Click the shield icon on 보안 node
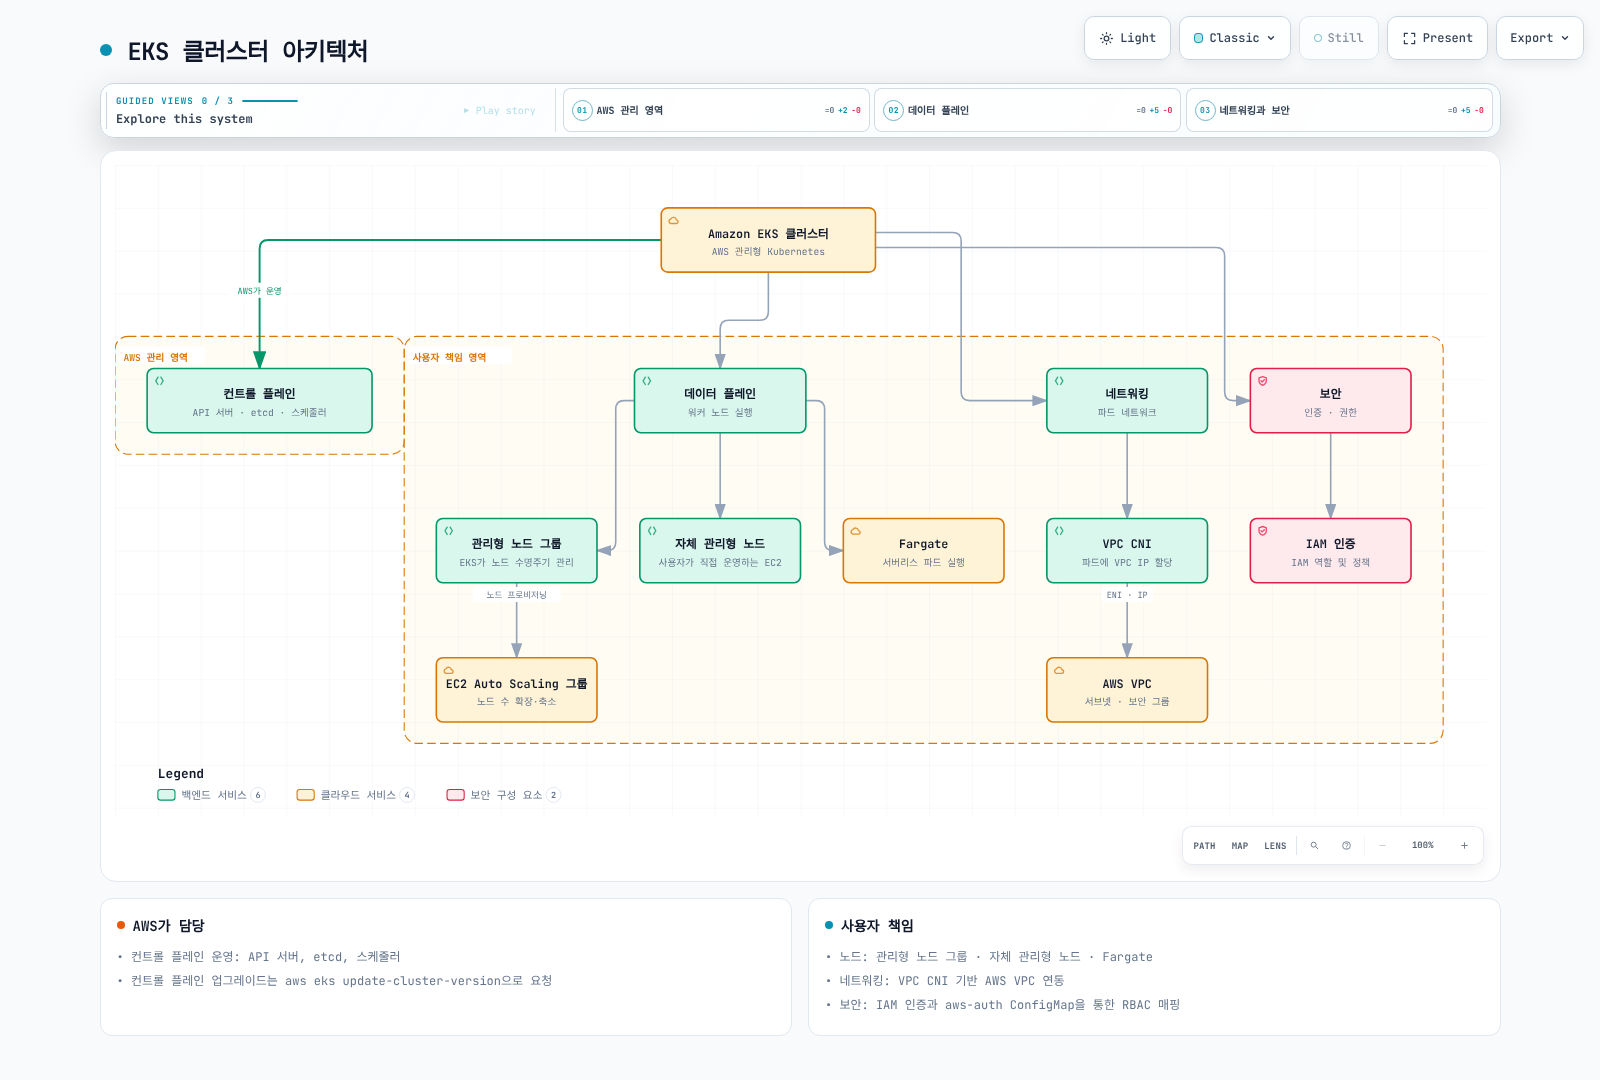The width and height of the screenshot is (1600, 1080). (1263, 381)
